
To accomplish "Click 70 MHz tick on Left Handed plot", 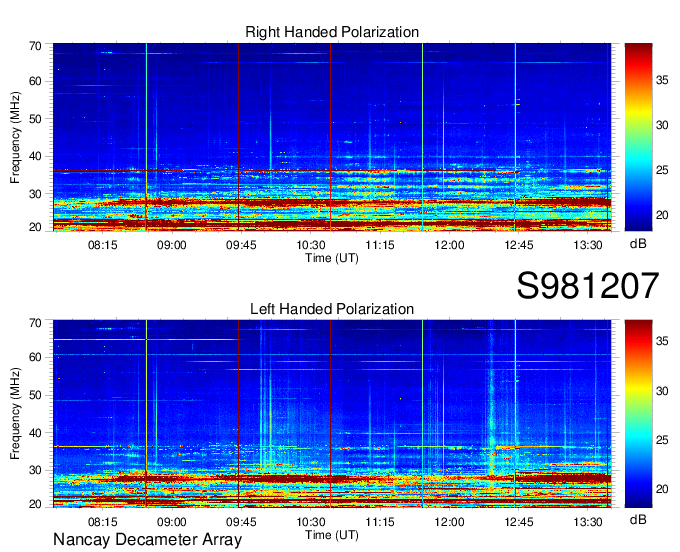I will [x=35, y=323].
